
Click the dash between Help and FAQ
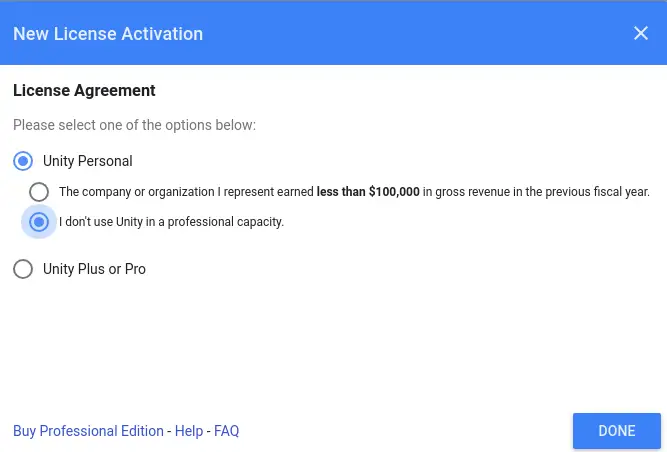[x=208, y=432]
